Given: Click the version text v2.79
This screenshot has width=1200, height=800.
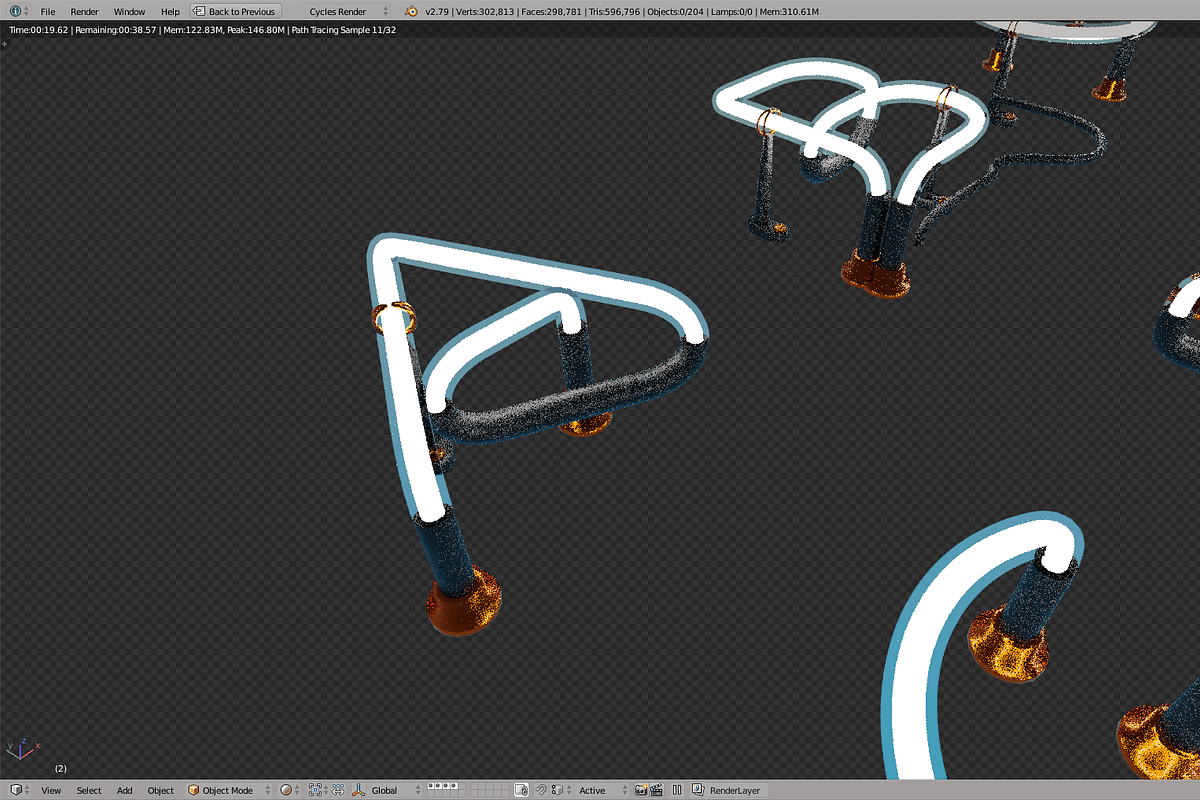Looking at the screenshot, I should tap(436, 11).
